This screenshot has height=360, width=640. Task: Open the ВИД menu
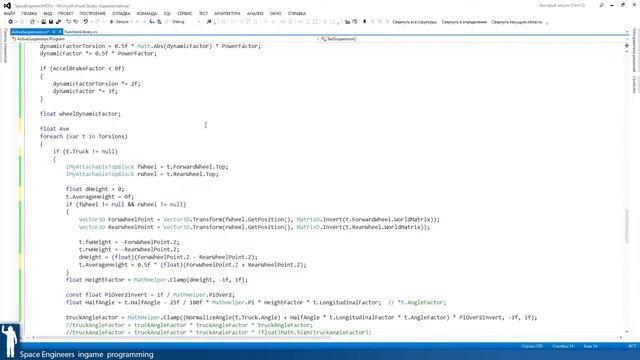click(48, 13)
